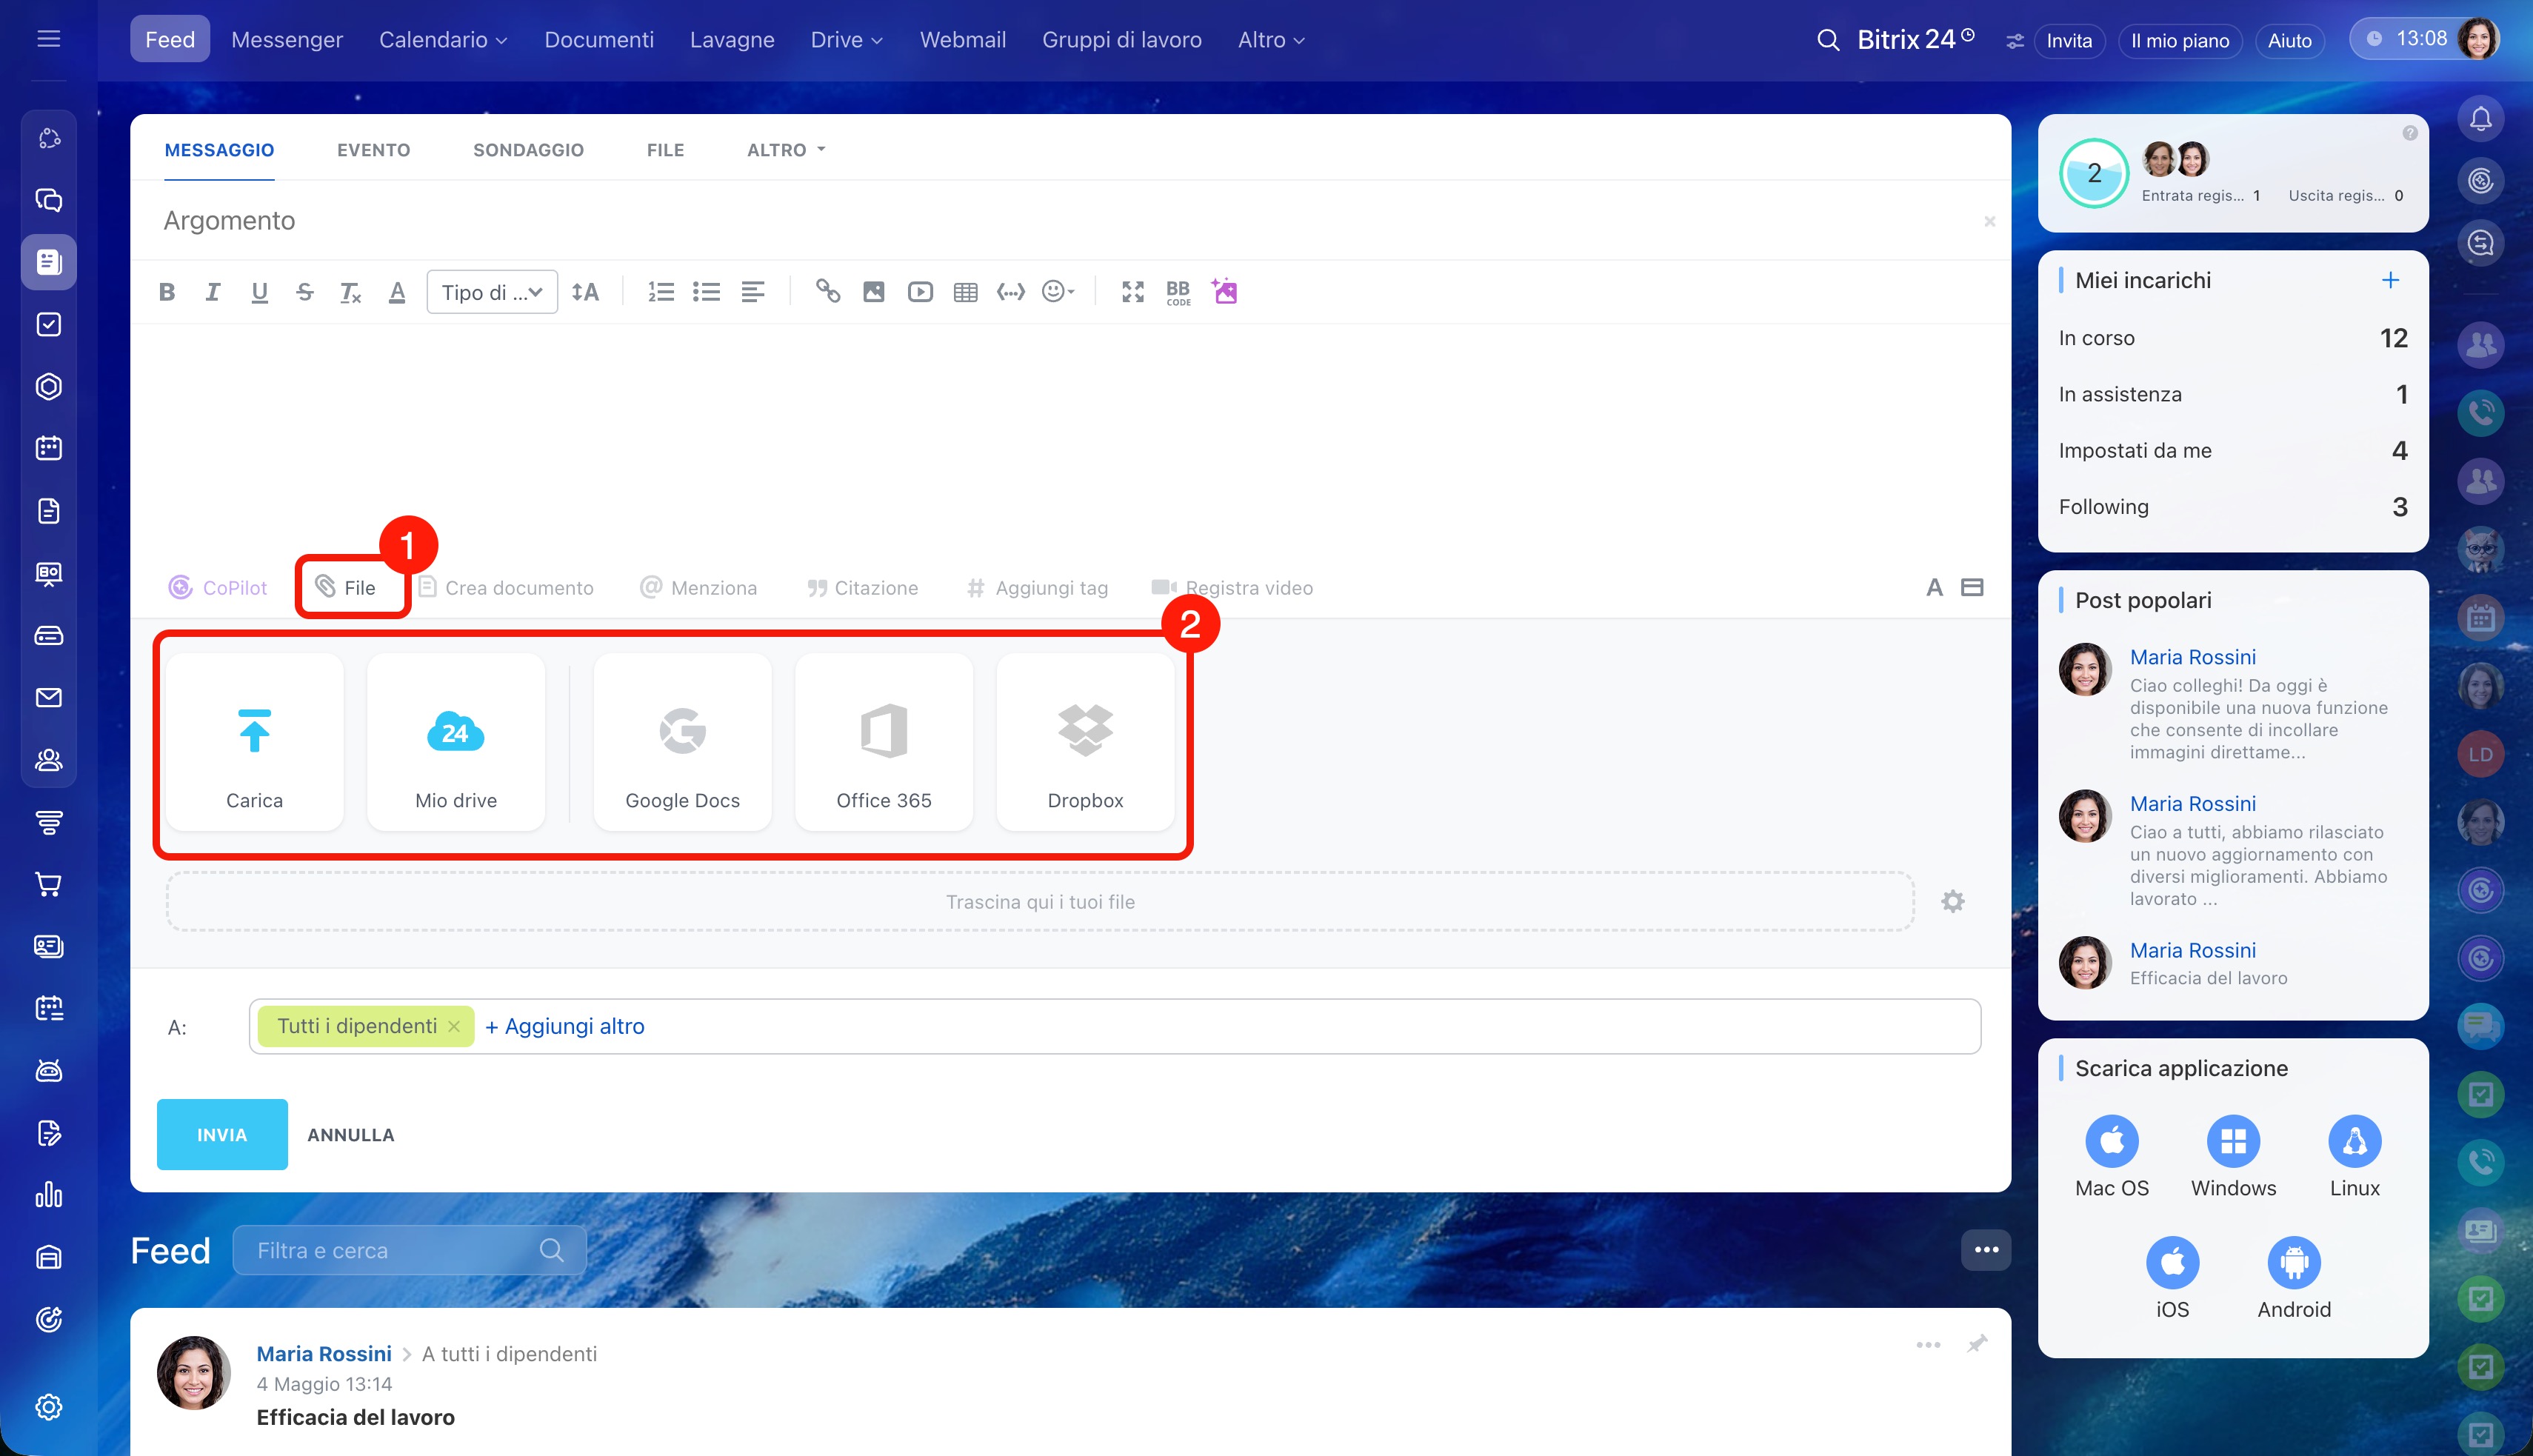This screenshot has height=1456, width=2533.
Task: Open the hamburger sidebar menu
Action: point(49,39)
